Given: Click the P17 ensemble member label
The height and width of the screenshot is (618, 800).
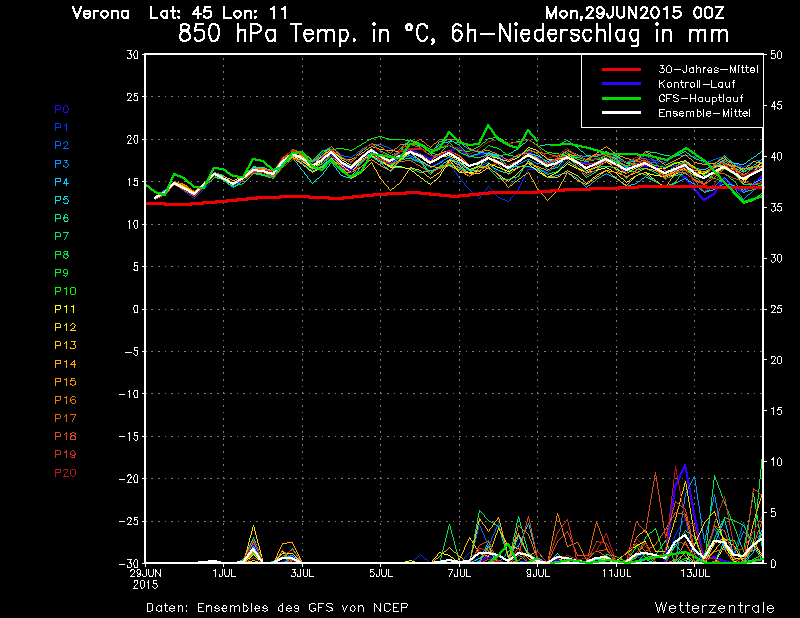Looking at the screenshot, I should (x=65, y=418).
